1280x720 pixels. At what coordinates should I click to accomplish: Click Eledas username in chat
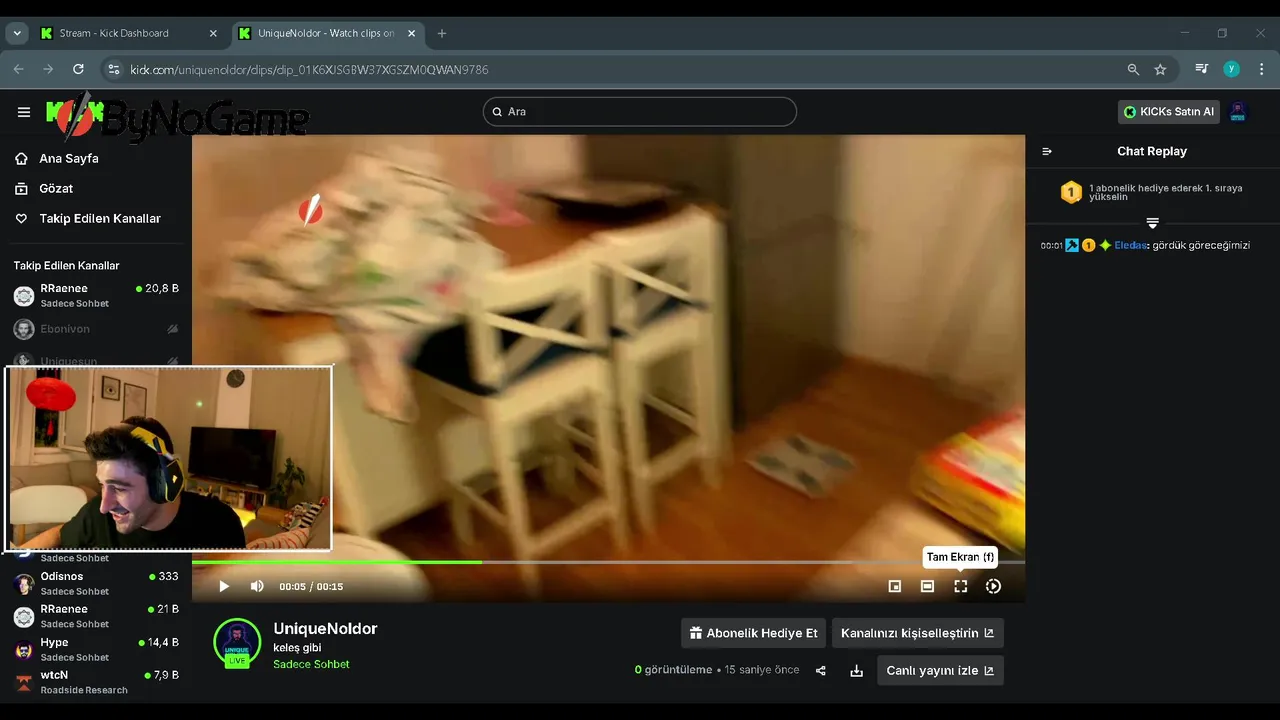(x=1130, y=245)
